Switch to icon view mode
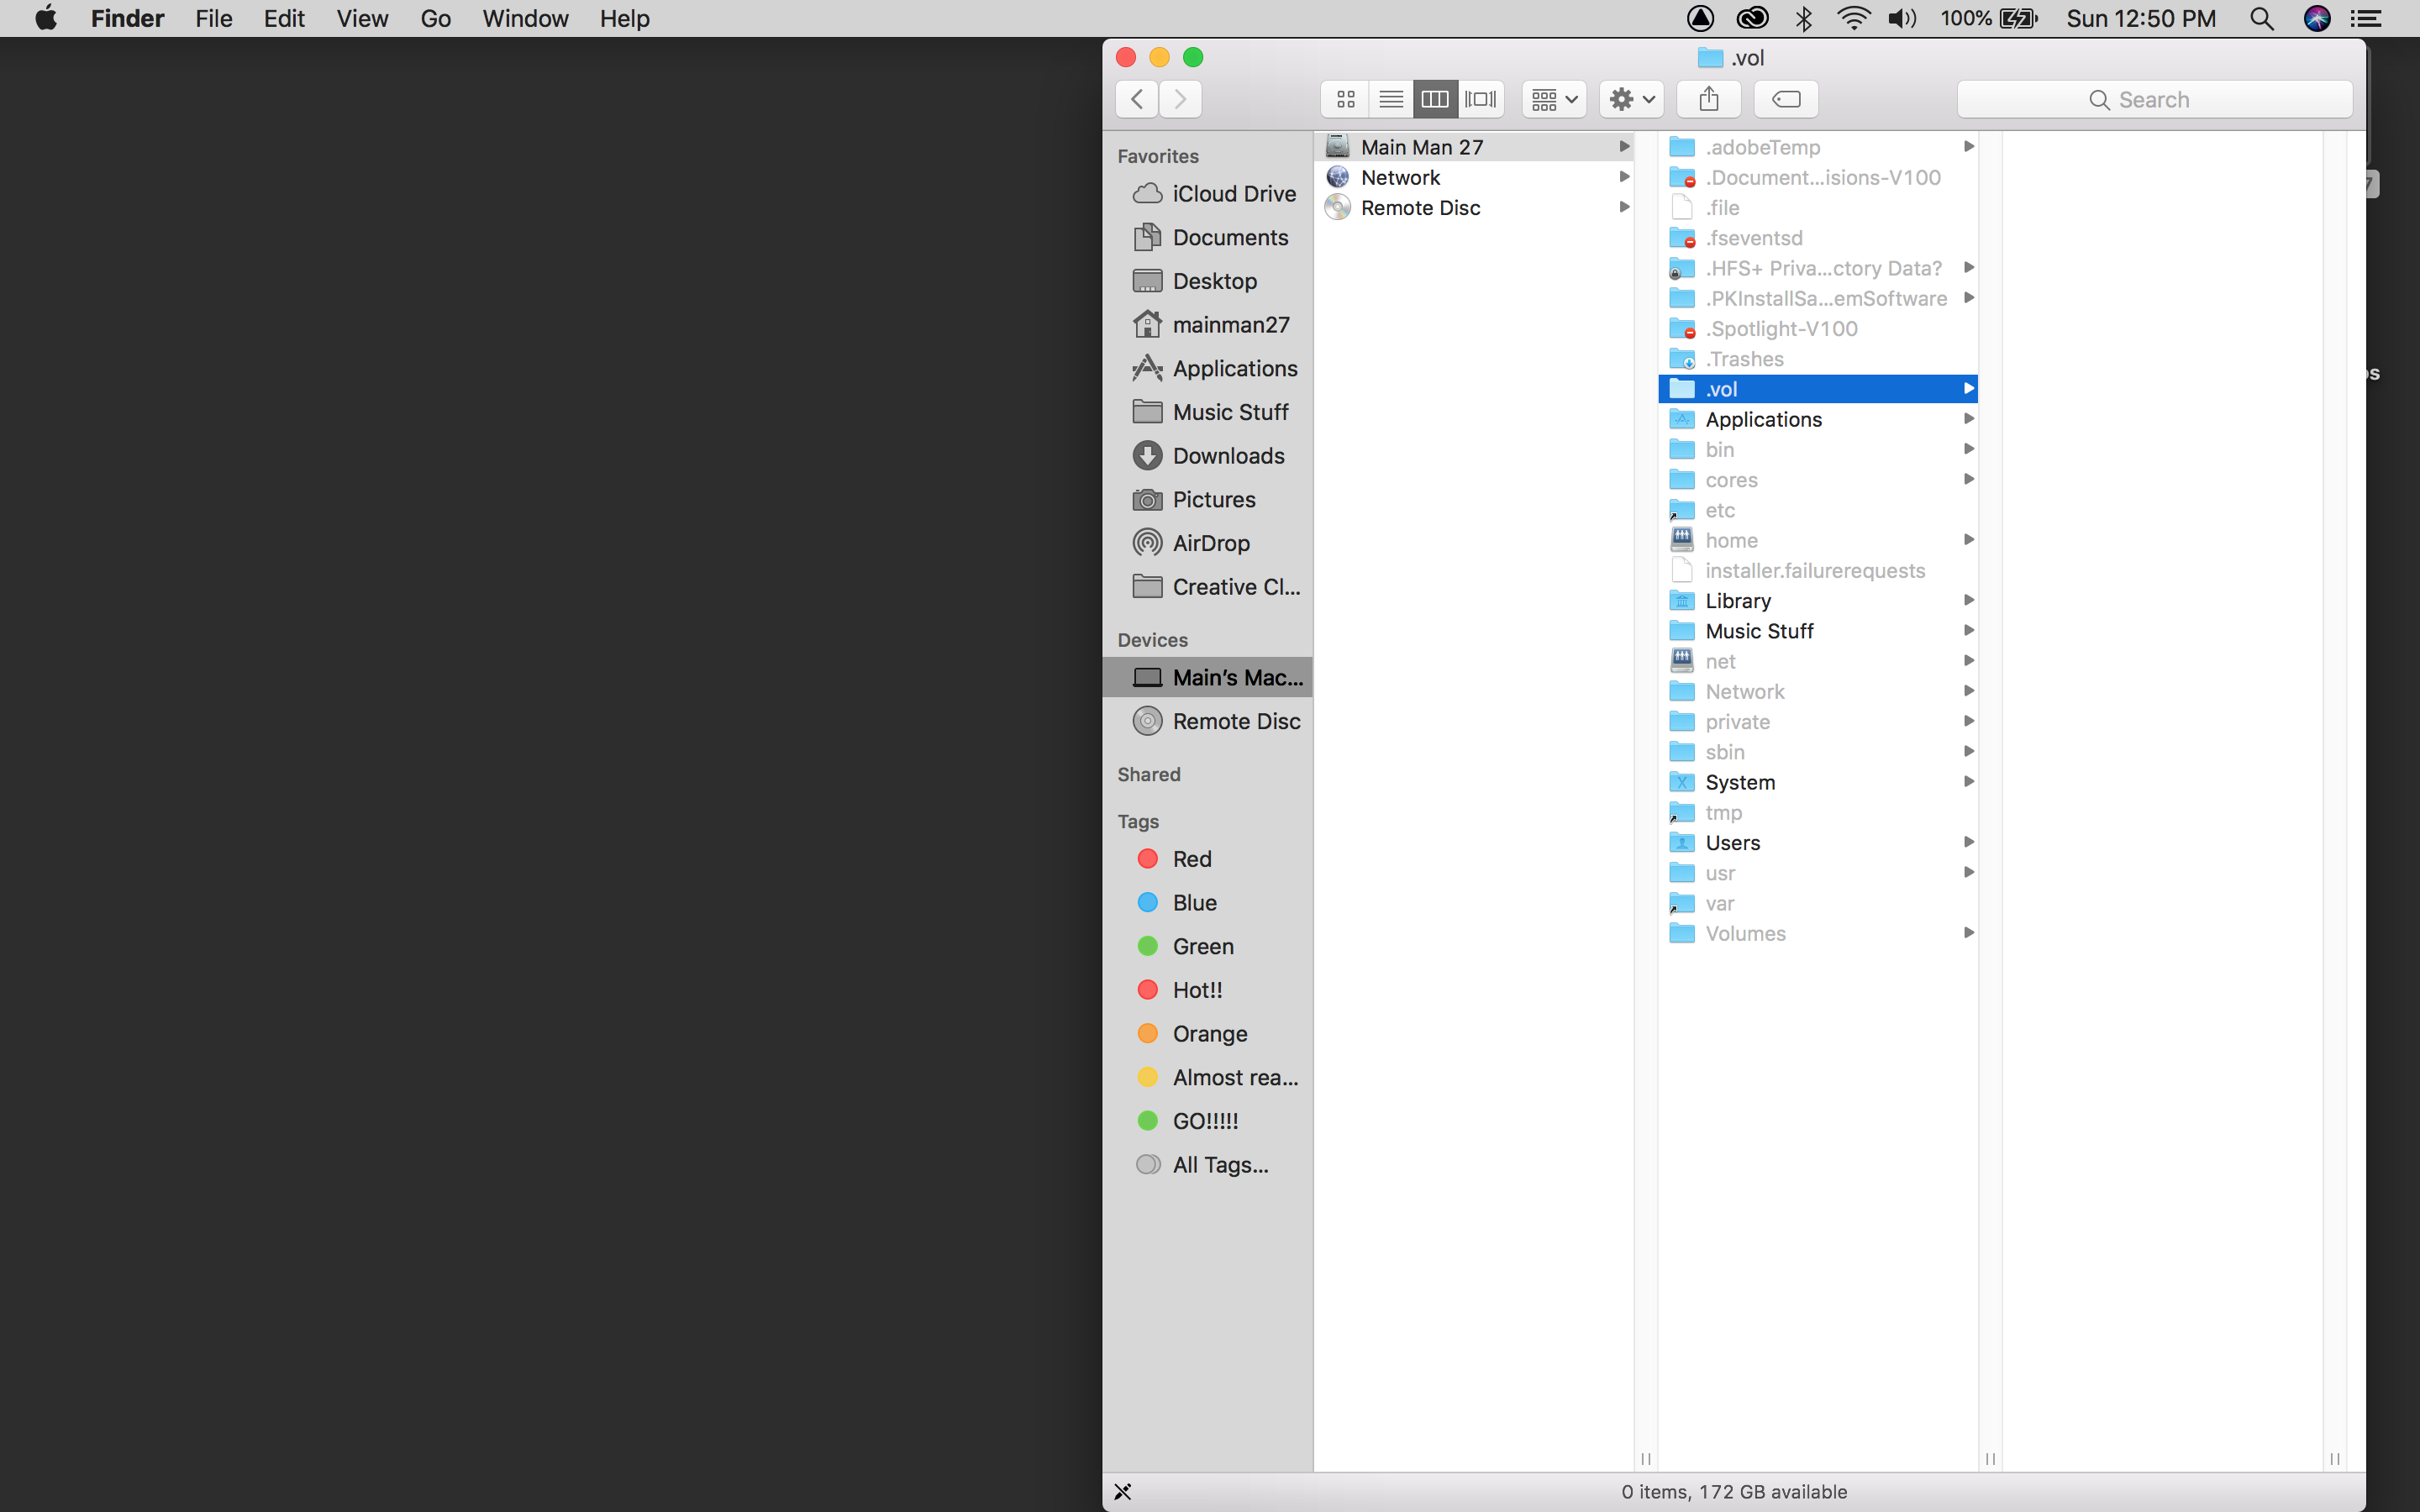 click(x=1345, y=99)
